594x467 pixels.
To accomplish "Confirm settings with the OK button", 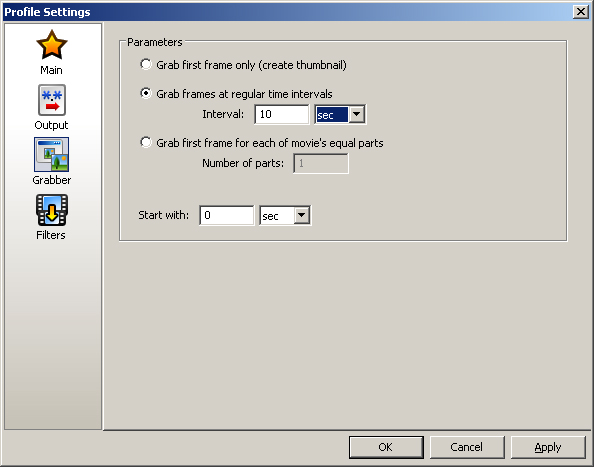I will (386, 447).
